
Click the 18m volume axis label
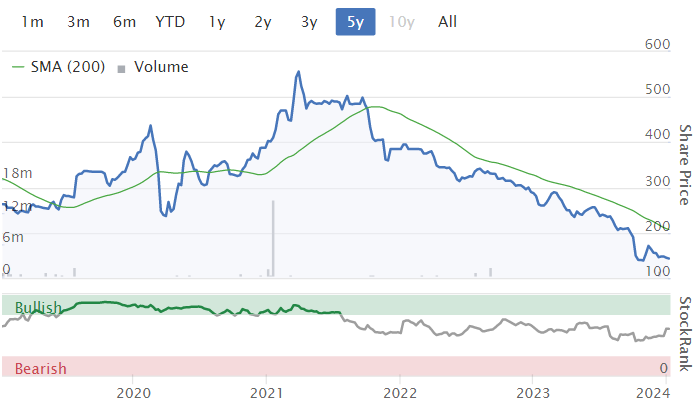tap(17, 173)
